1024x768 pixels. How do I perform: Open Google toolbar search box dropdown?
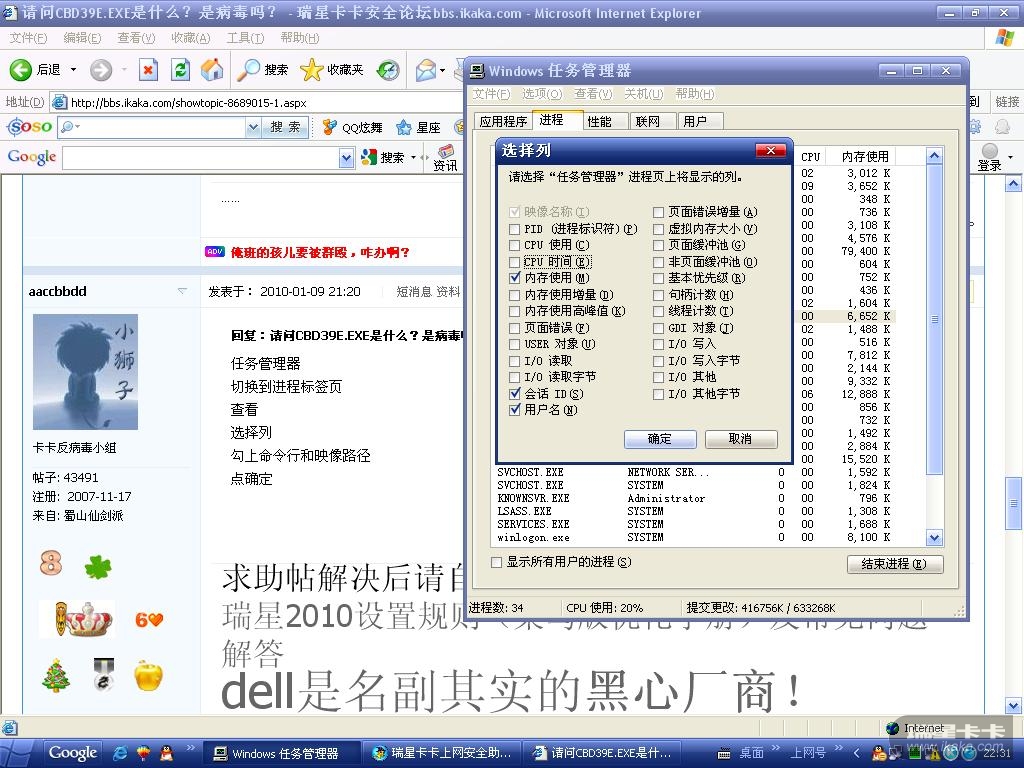(x=346, y=157)
